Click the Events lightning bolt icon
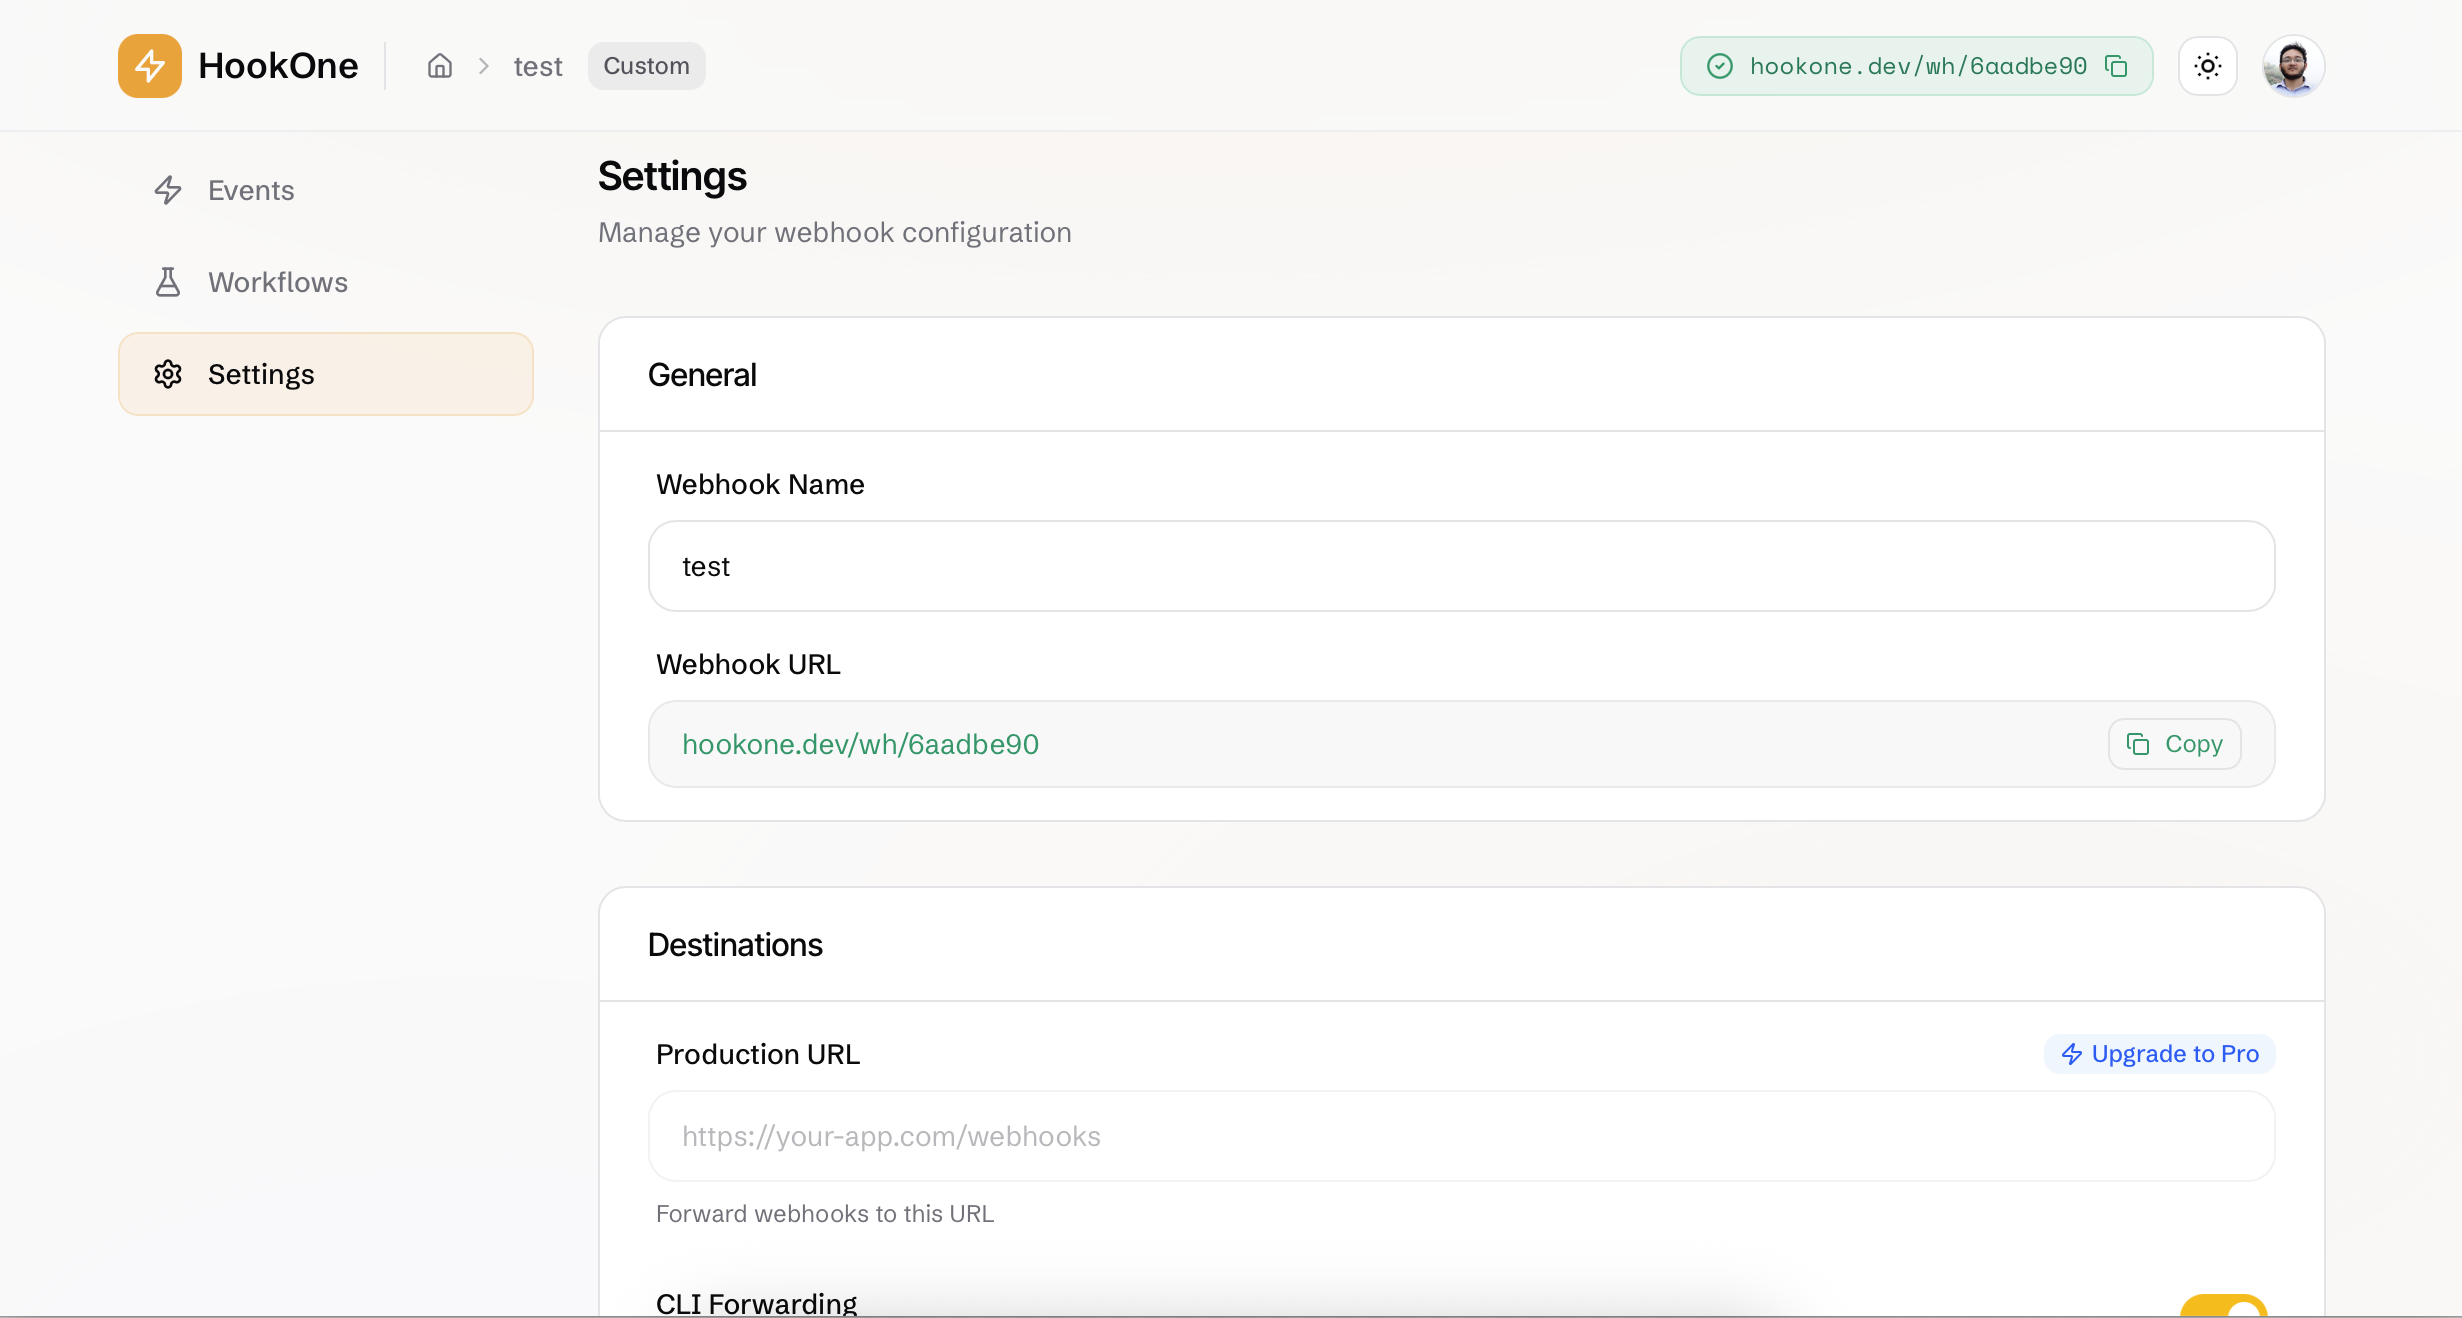2462x1318 pixels. click(x=168, y=190)
